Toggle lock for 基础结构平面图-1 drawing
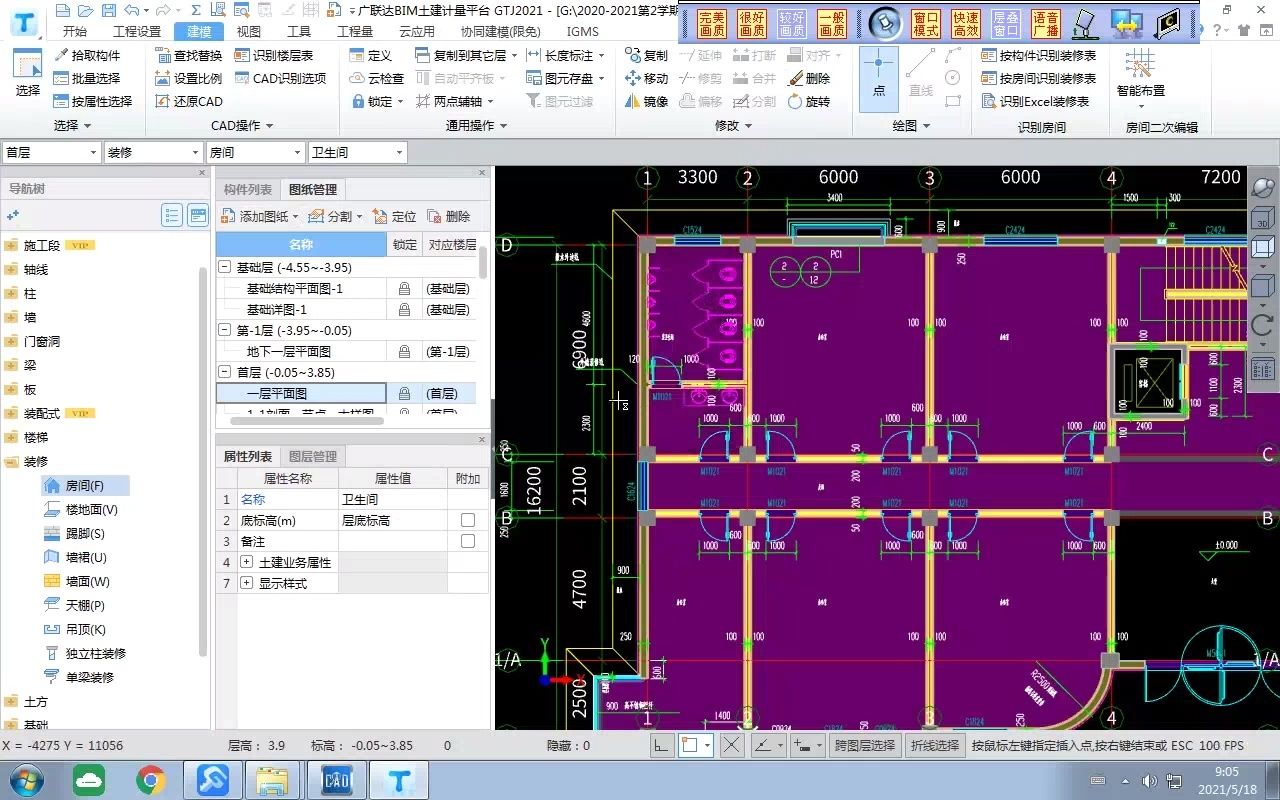 (x=404, y=288)
